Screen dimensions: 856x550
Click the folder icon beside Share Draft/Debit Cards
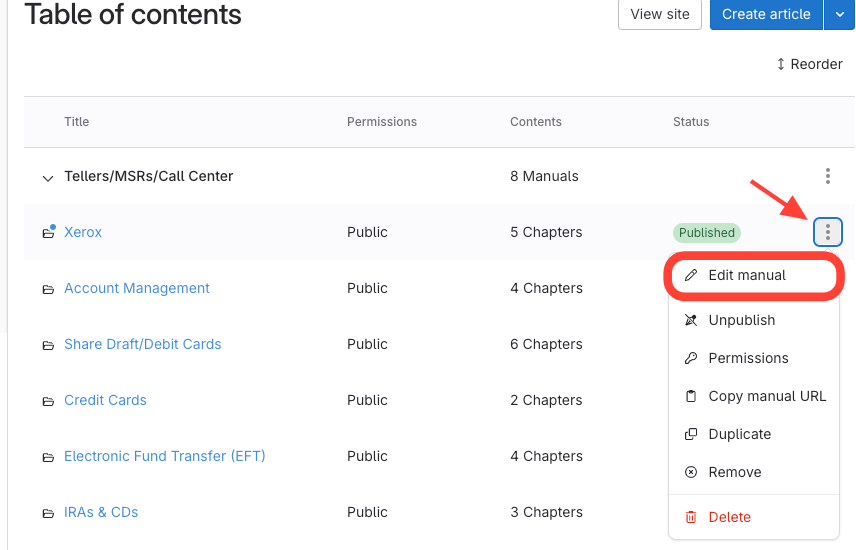coord(47,345)
